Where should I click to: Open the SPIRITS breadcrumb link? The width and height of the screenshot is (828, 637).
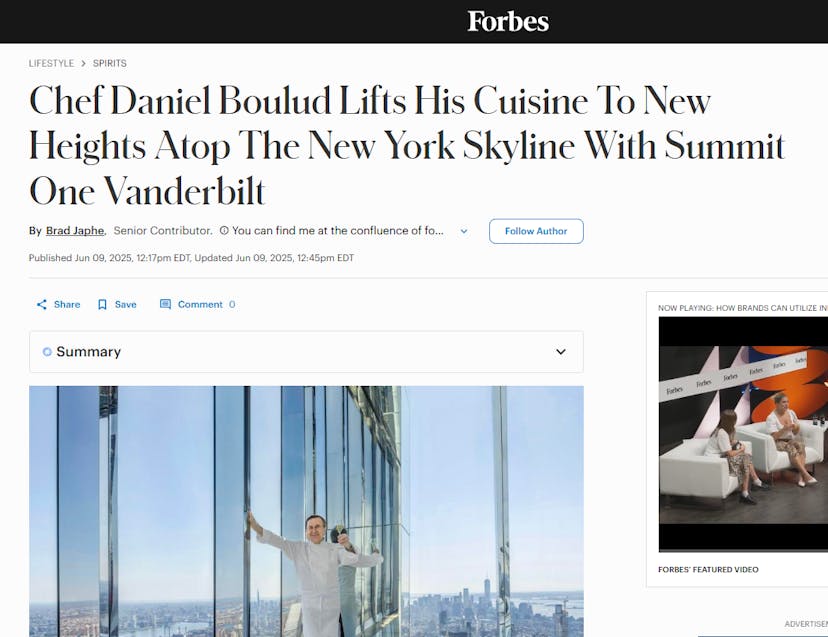click(x=110, y=63)
